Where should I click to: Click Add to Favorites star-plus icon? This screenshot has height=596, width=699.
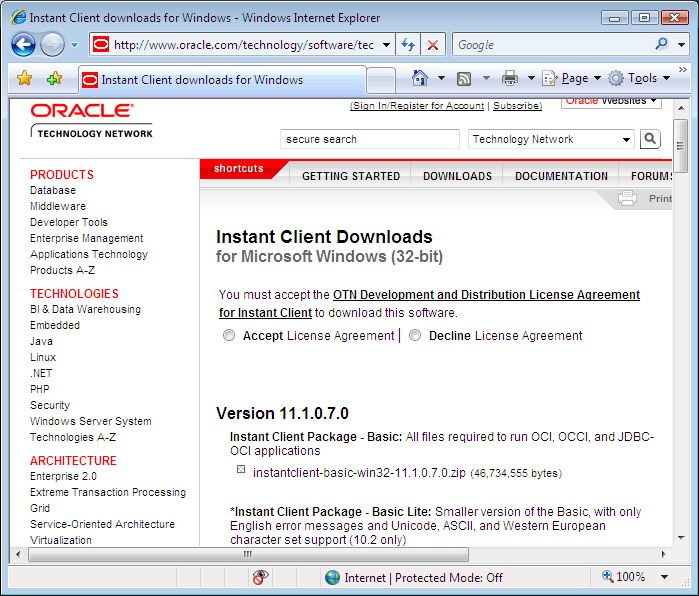[54, 78]
